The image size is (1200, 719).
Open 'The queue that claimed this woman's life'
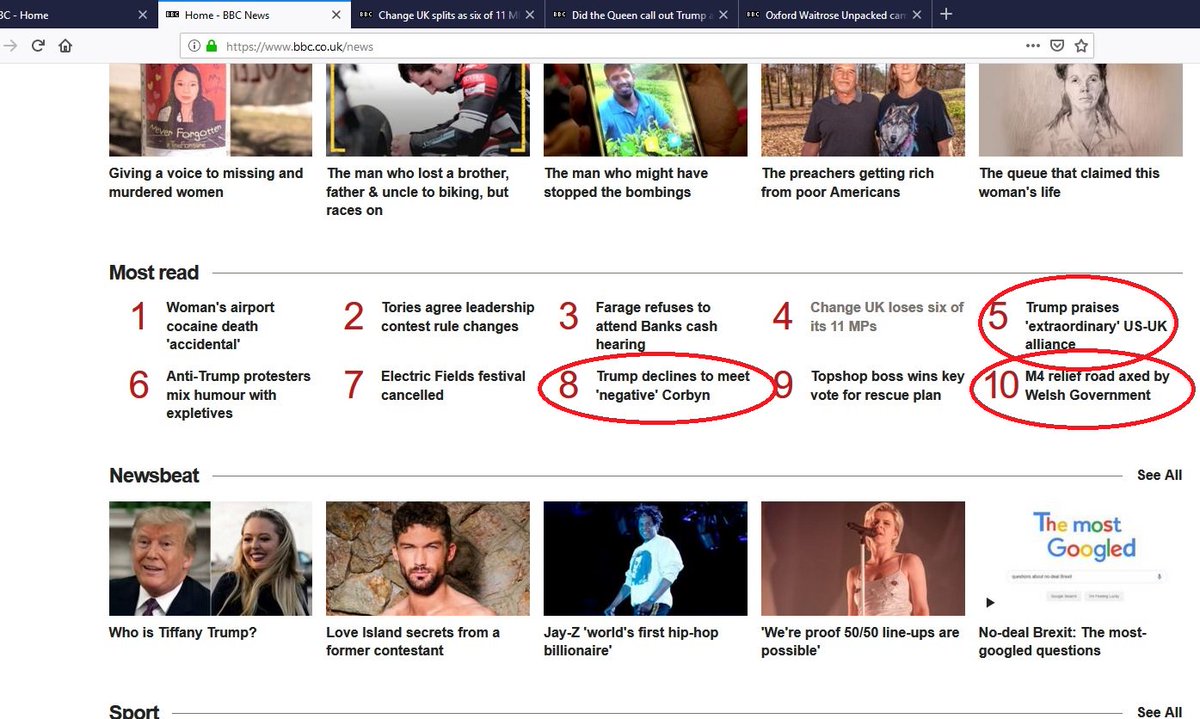pos(1069,182)
